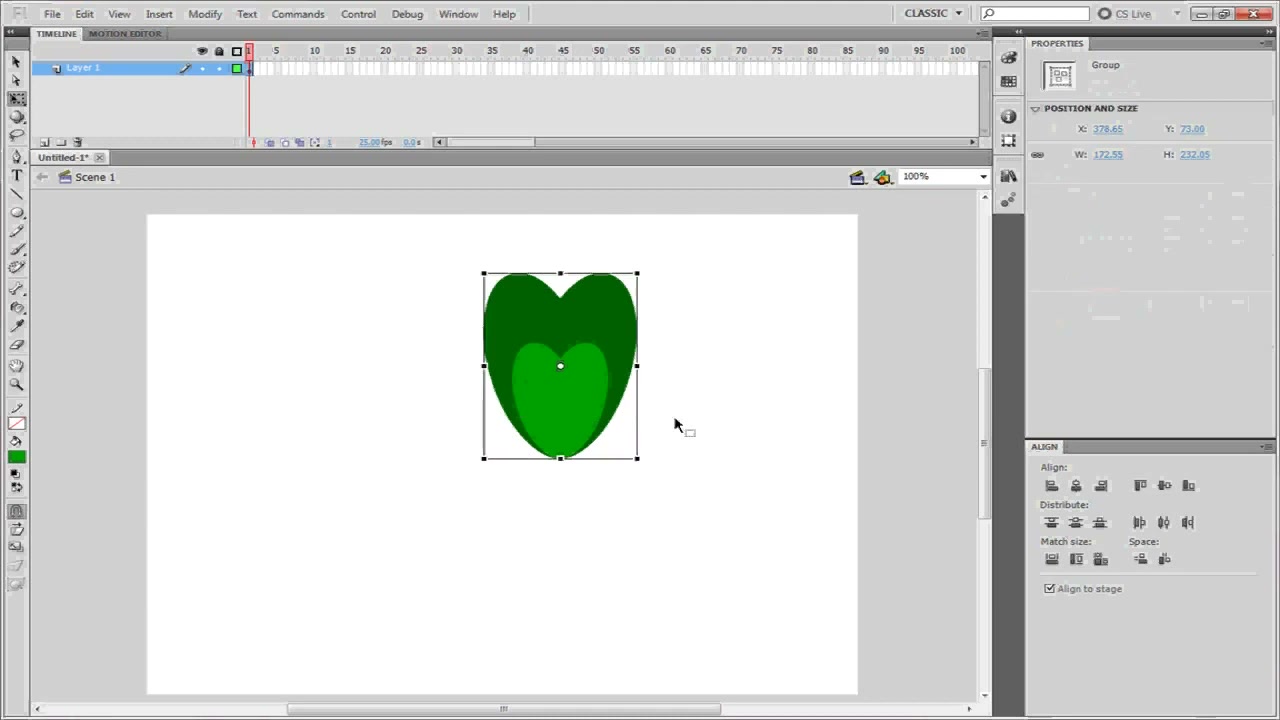Click the width value 172.55
This screenshot has height=720, width=1280.
(1108, 155)
